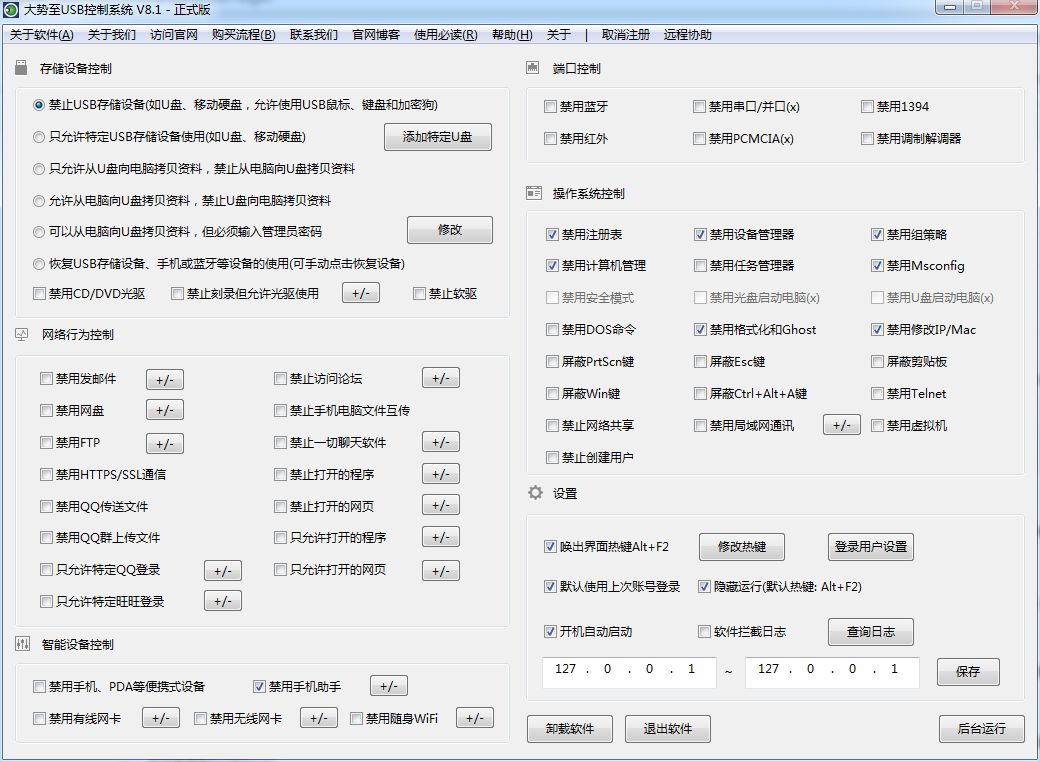
Task: Click the app icon in title bar
Action: pos(11,11)
